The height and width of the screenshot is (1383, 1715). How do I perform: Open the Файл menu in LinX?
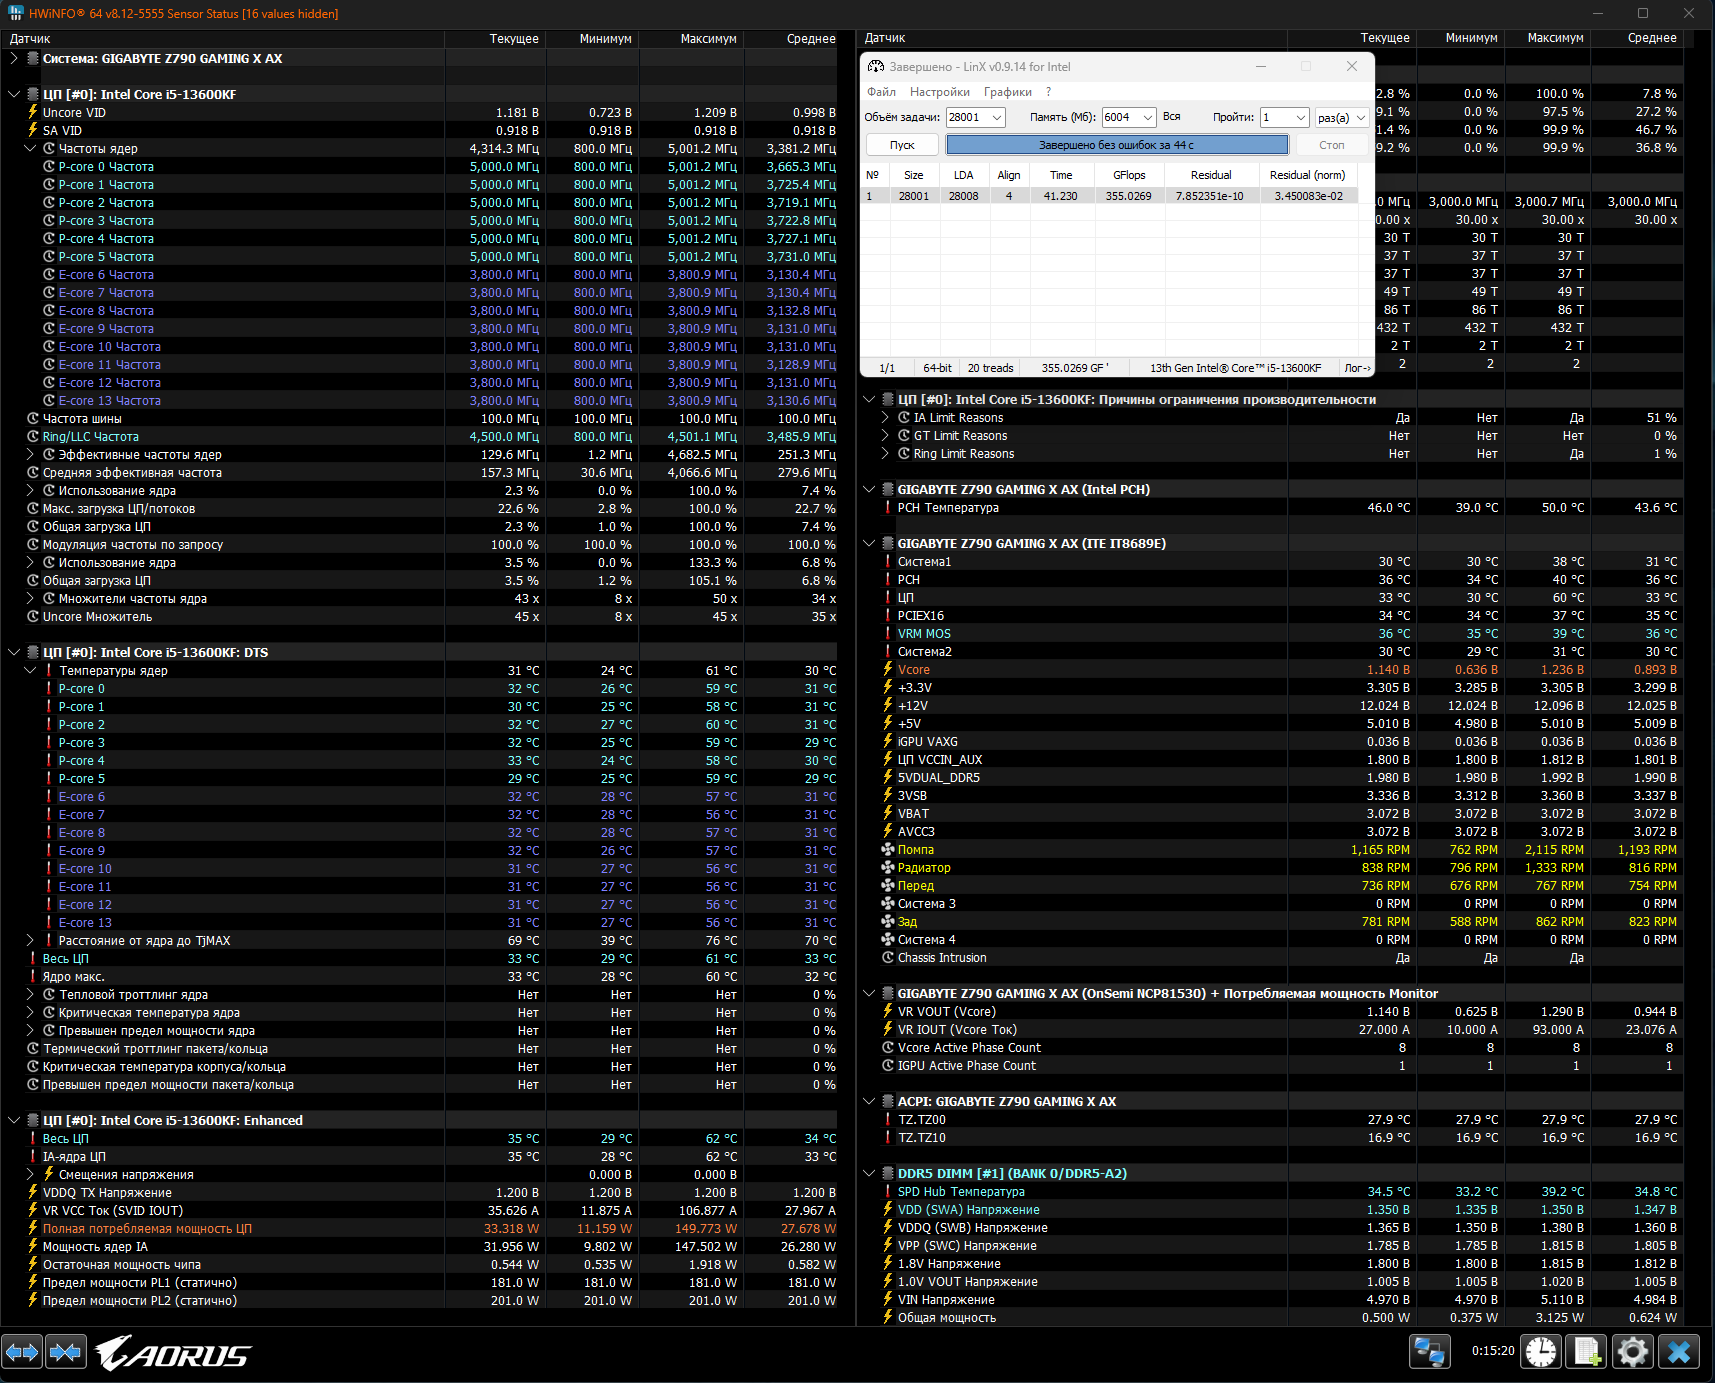pyautogui.click(x=881, y=92)
